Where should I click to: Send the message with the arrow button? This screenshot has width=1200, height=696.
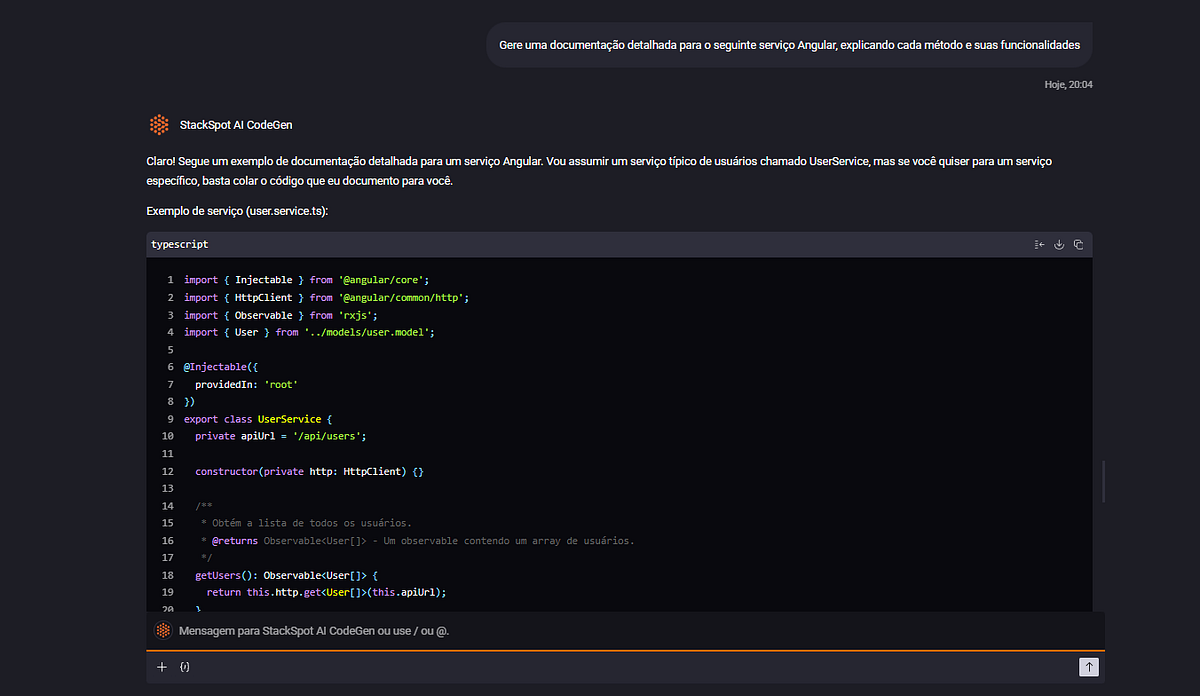(1088, 666)
